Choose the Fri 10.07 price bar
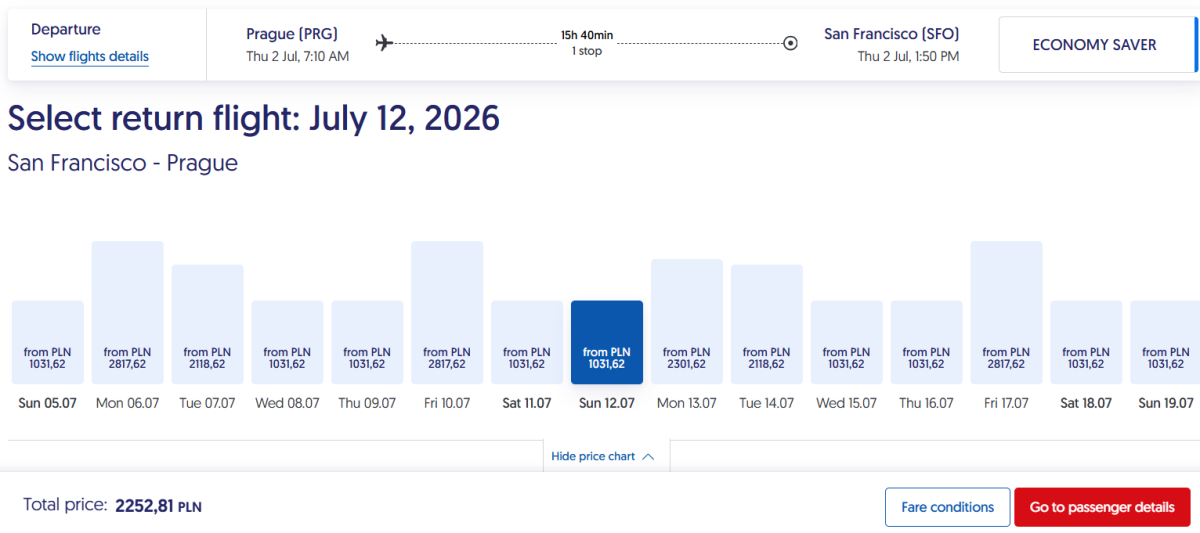The width and height of the screenshot is (1200, 533). tap(447, 312)
